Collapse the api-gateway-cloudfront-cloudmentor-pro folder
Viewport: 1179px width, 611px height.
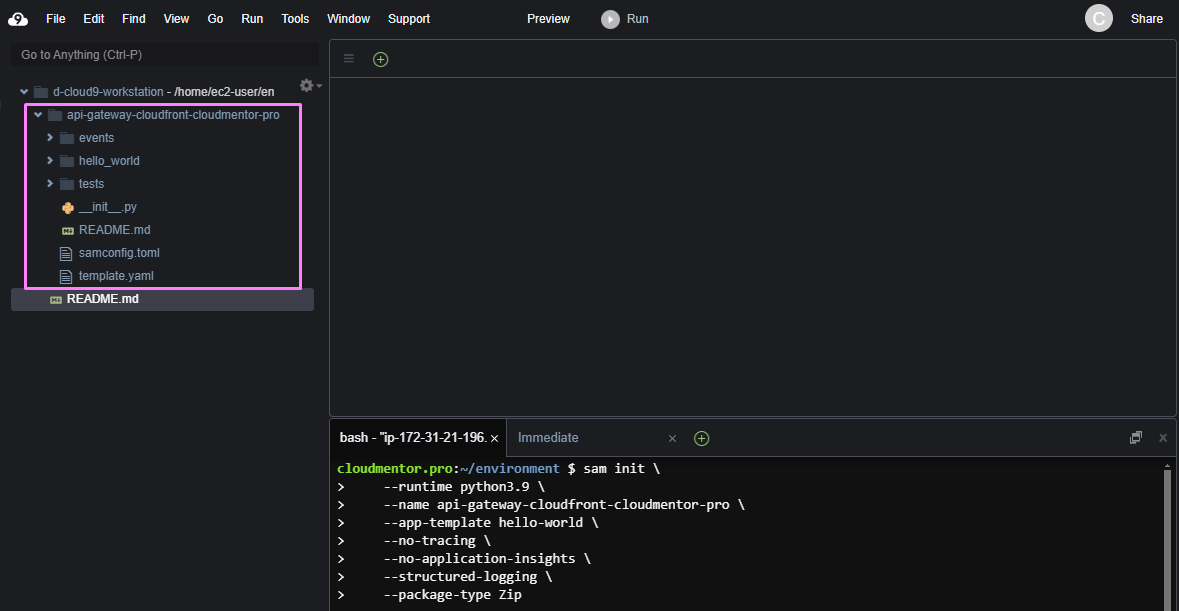(x=38, y=115)
